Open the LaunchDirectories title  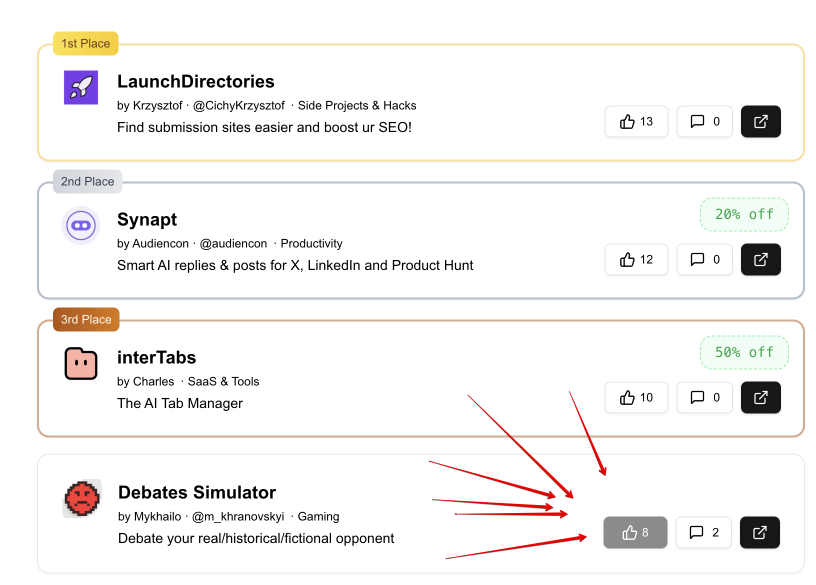(196, 82)
